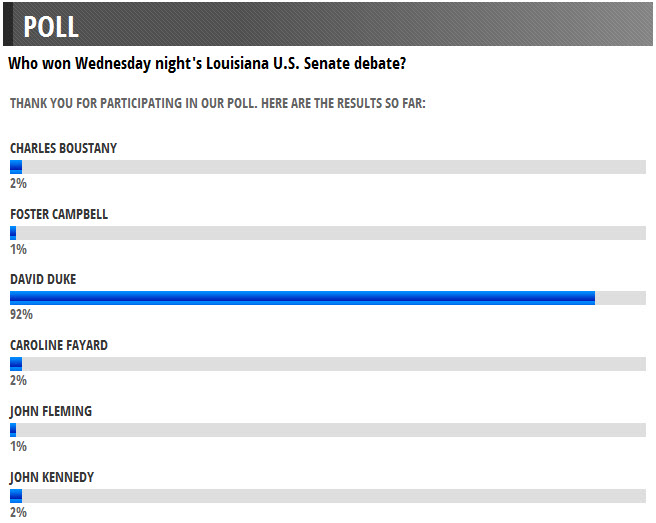656x523 pixels.
Task: Click John Fleming's result bar
Action: coord(328,430)
